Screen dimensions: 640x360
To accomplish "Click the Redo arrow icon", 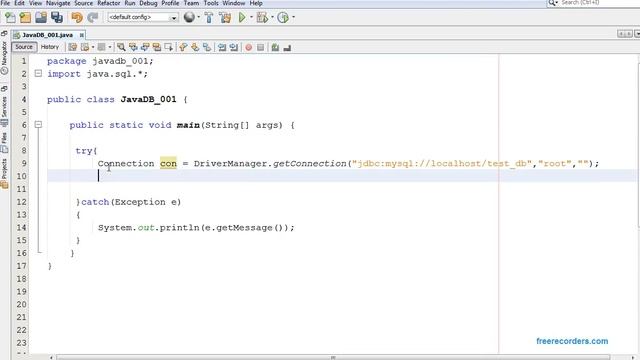I will point(93,17).
